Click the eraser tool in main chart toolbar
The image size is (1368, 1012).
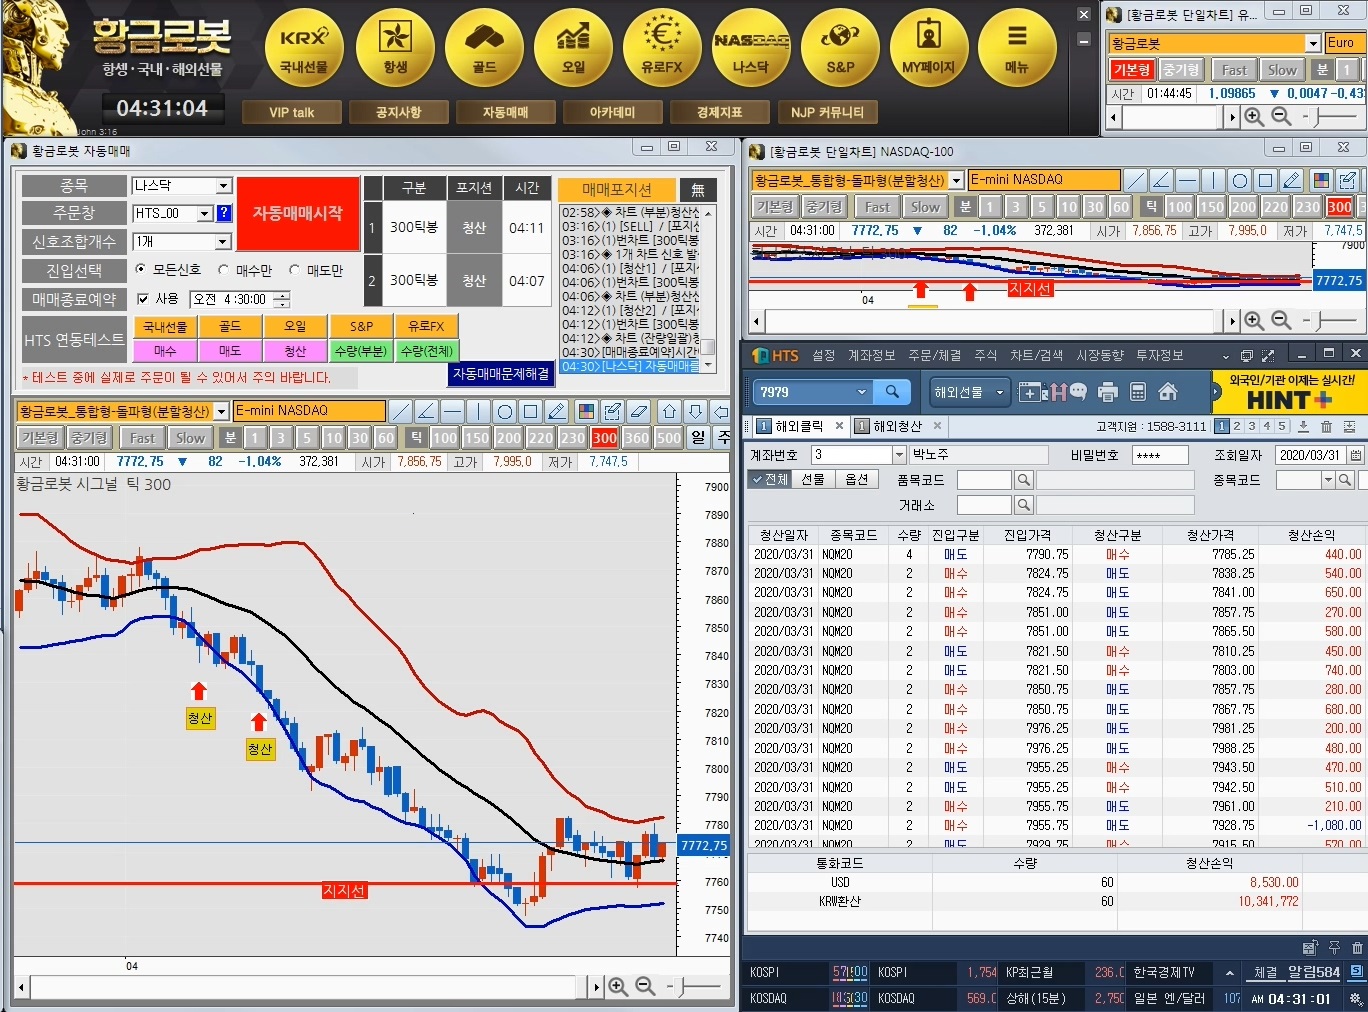[639, 411]
